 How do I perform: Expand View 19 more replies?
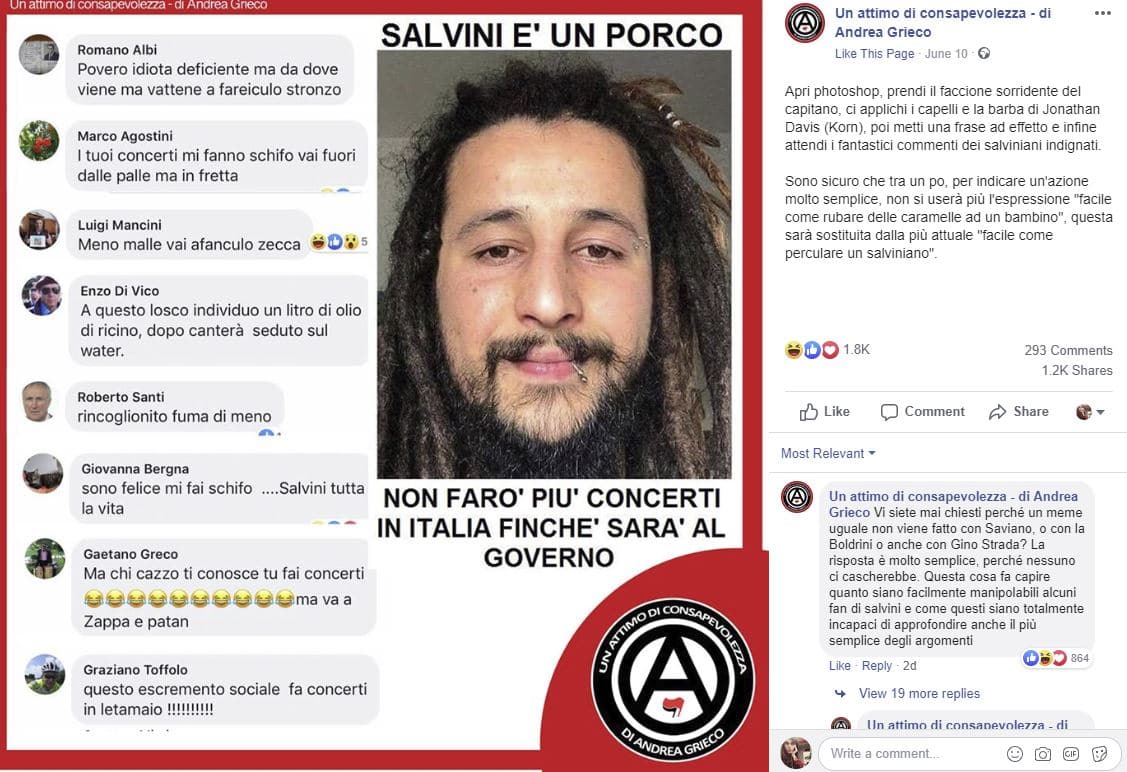point(919,694)
